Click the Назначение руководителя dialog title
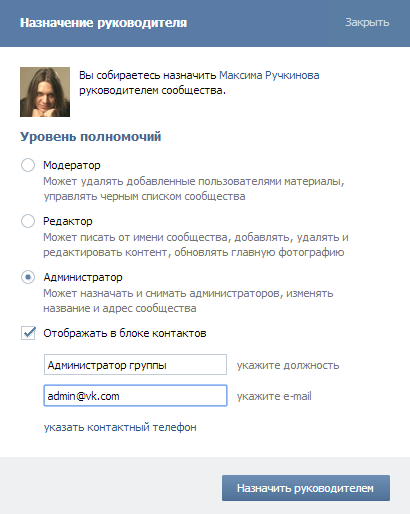The width and height of the screenshot is (410, 514). [103, 23]
